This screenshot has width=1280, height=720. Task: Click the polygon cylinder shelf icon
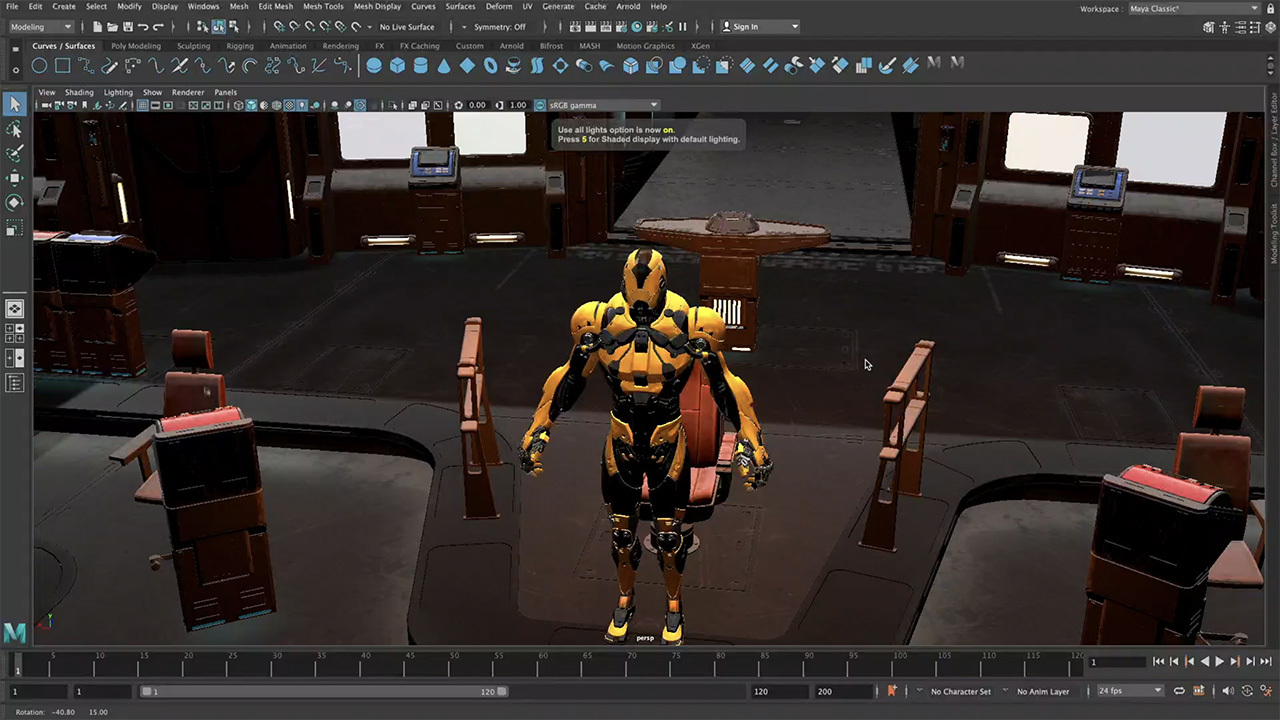pyautogui.click(x=420, y=66)
